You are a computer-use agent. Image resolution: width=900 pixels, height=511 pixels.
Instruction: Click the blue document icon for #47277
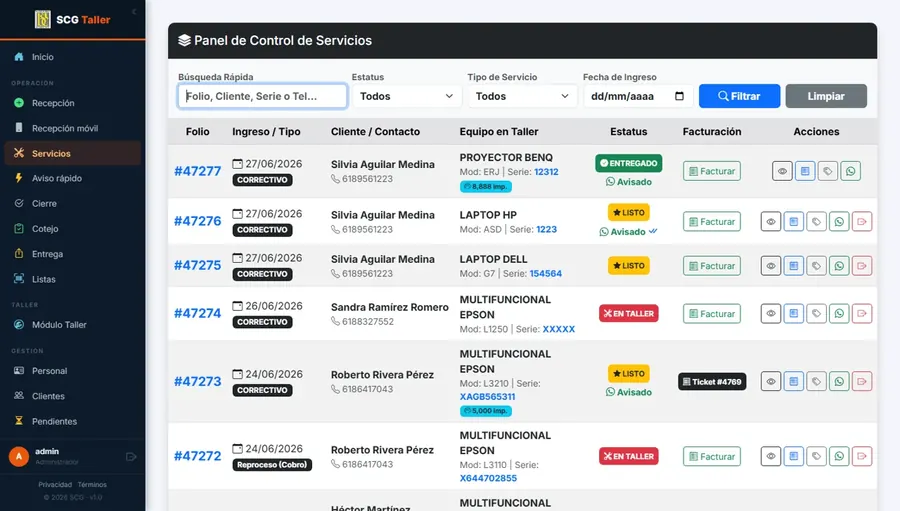[x=805, y=171]
